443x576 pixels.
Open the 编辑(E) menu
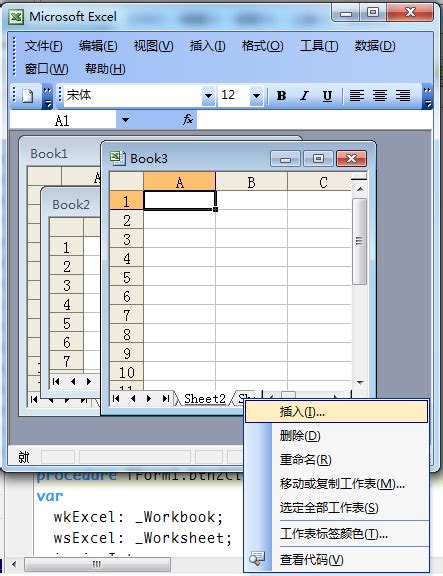(x=98, y=46)
